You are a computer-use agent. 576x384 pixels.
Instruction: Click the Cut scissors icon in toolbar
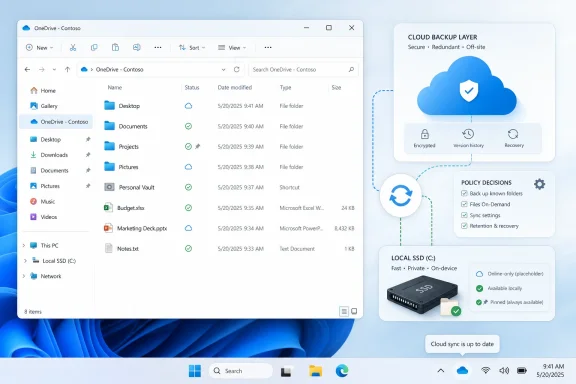point(73,47)
